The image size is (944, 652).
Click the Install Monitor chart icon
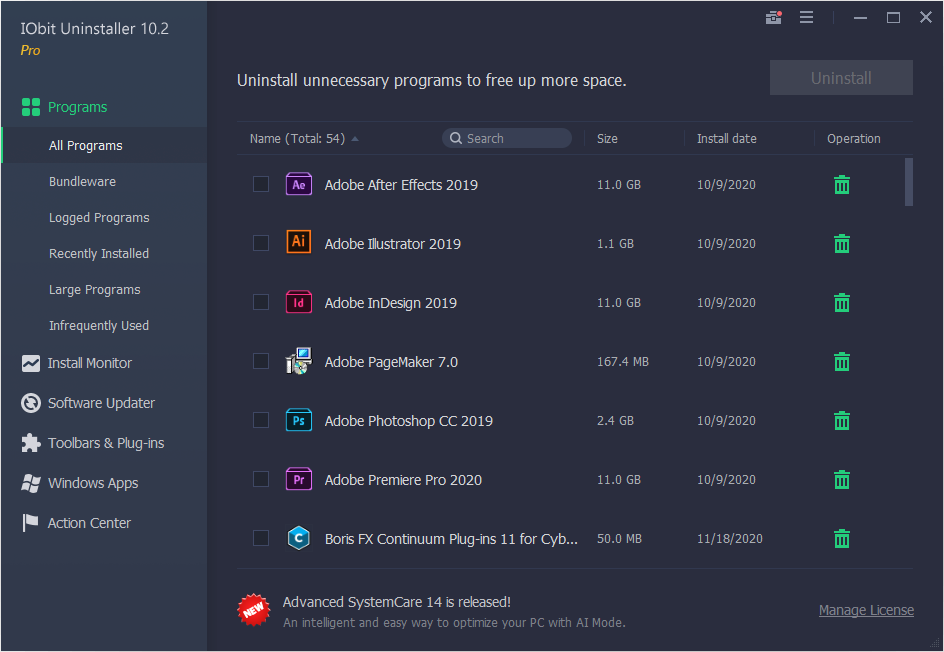point(31,363)
